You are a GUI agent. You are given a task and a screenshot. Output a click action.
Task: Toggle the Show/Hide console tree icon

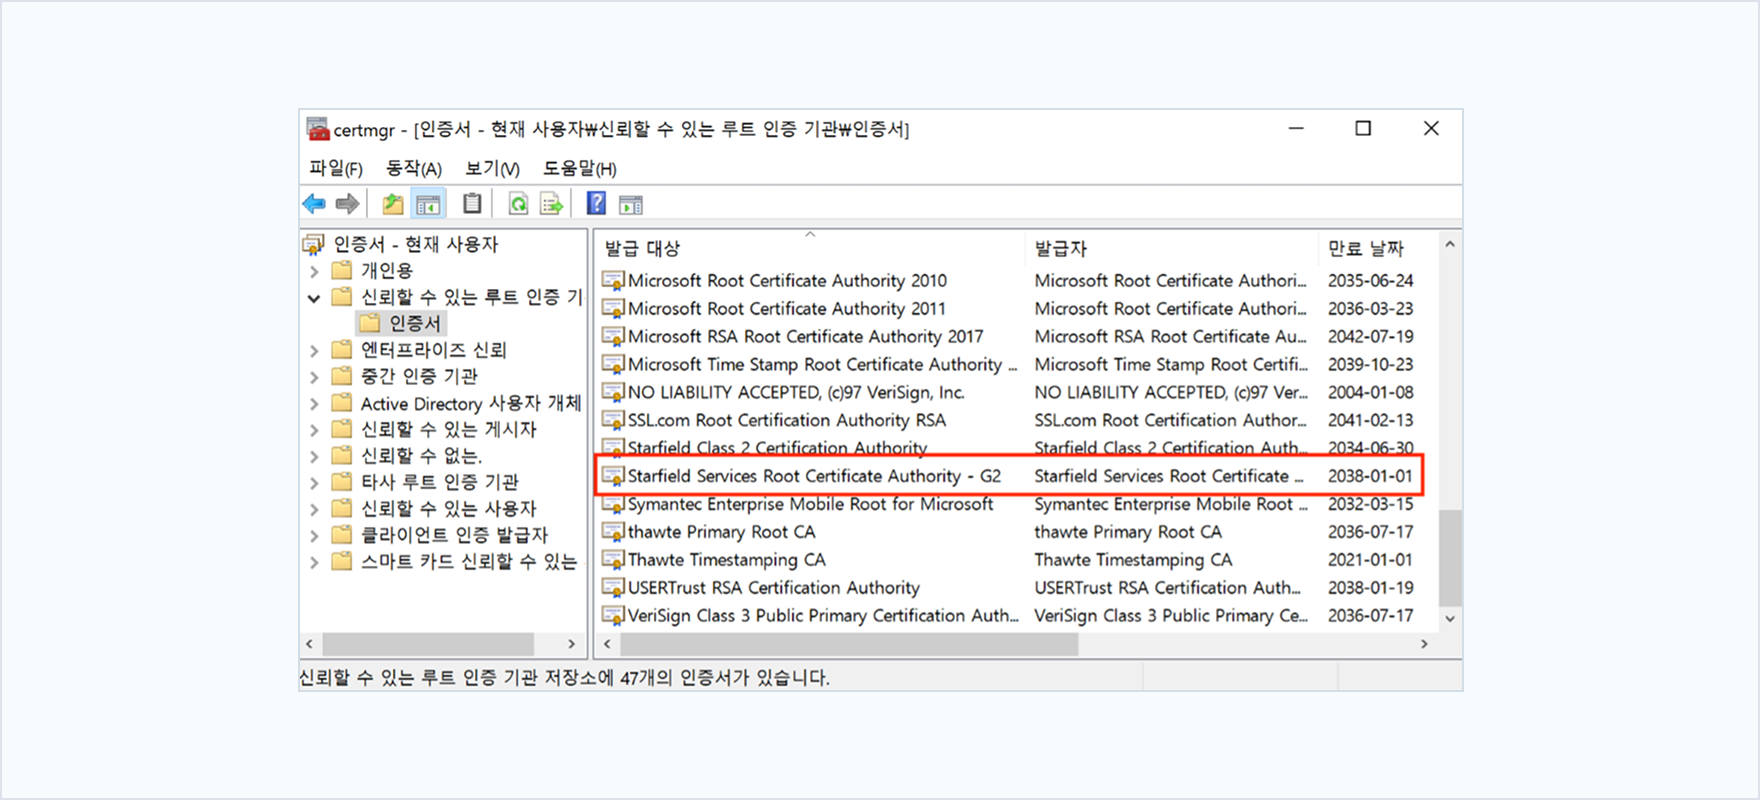(x=428, y=204)
